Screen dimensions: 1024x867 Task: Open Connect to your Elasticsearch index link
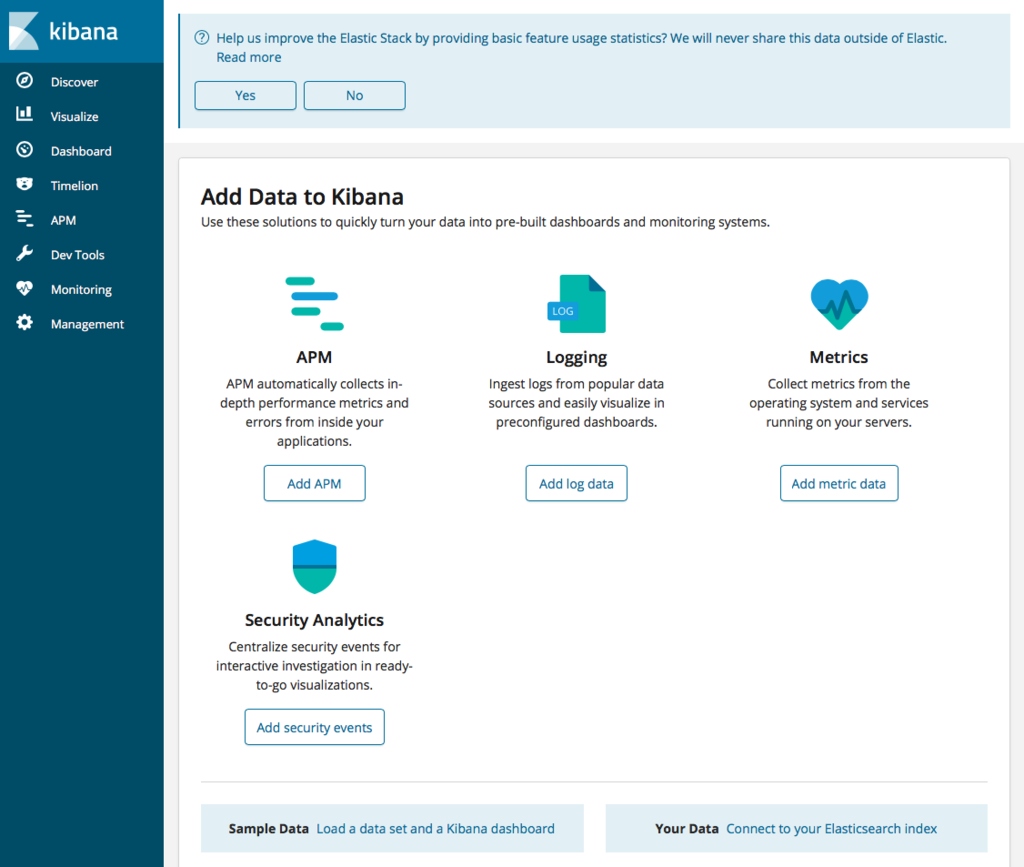[831, 828]
